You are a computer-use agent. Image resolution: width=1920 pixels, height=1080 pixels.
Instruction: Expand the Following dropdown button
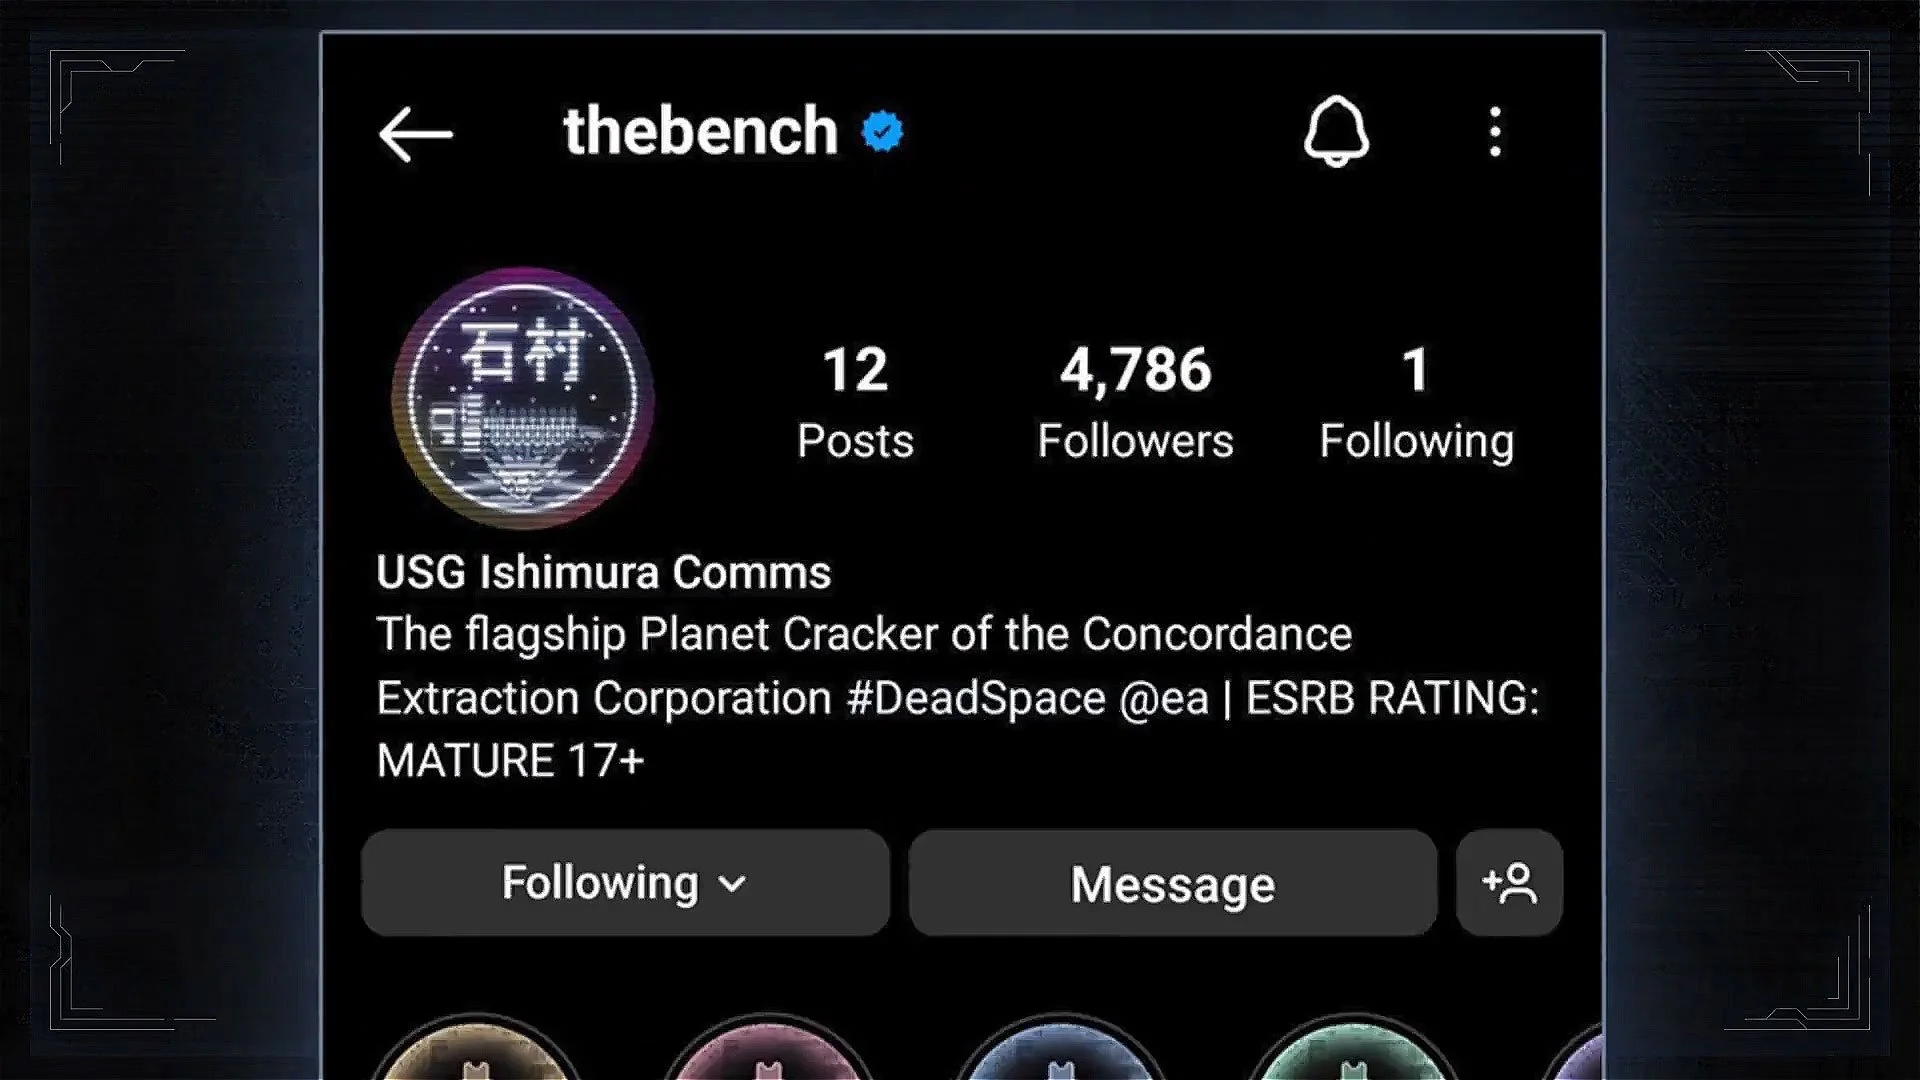coord(625,883)
